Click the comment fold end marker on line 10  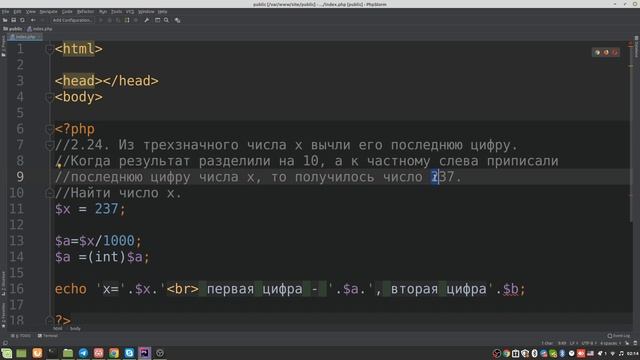49,193
